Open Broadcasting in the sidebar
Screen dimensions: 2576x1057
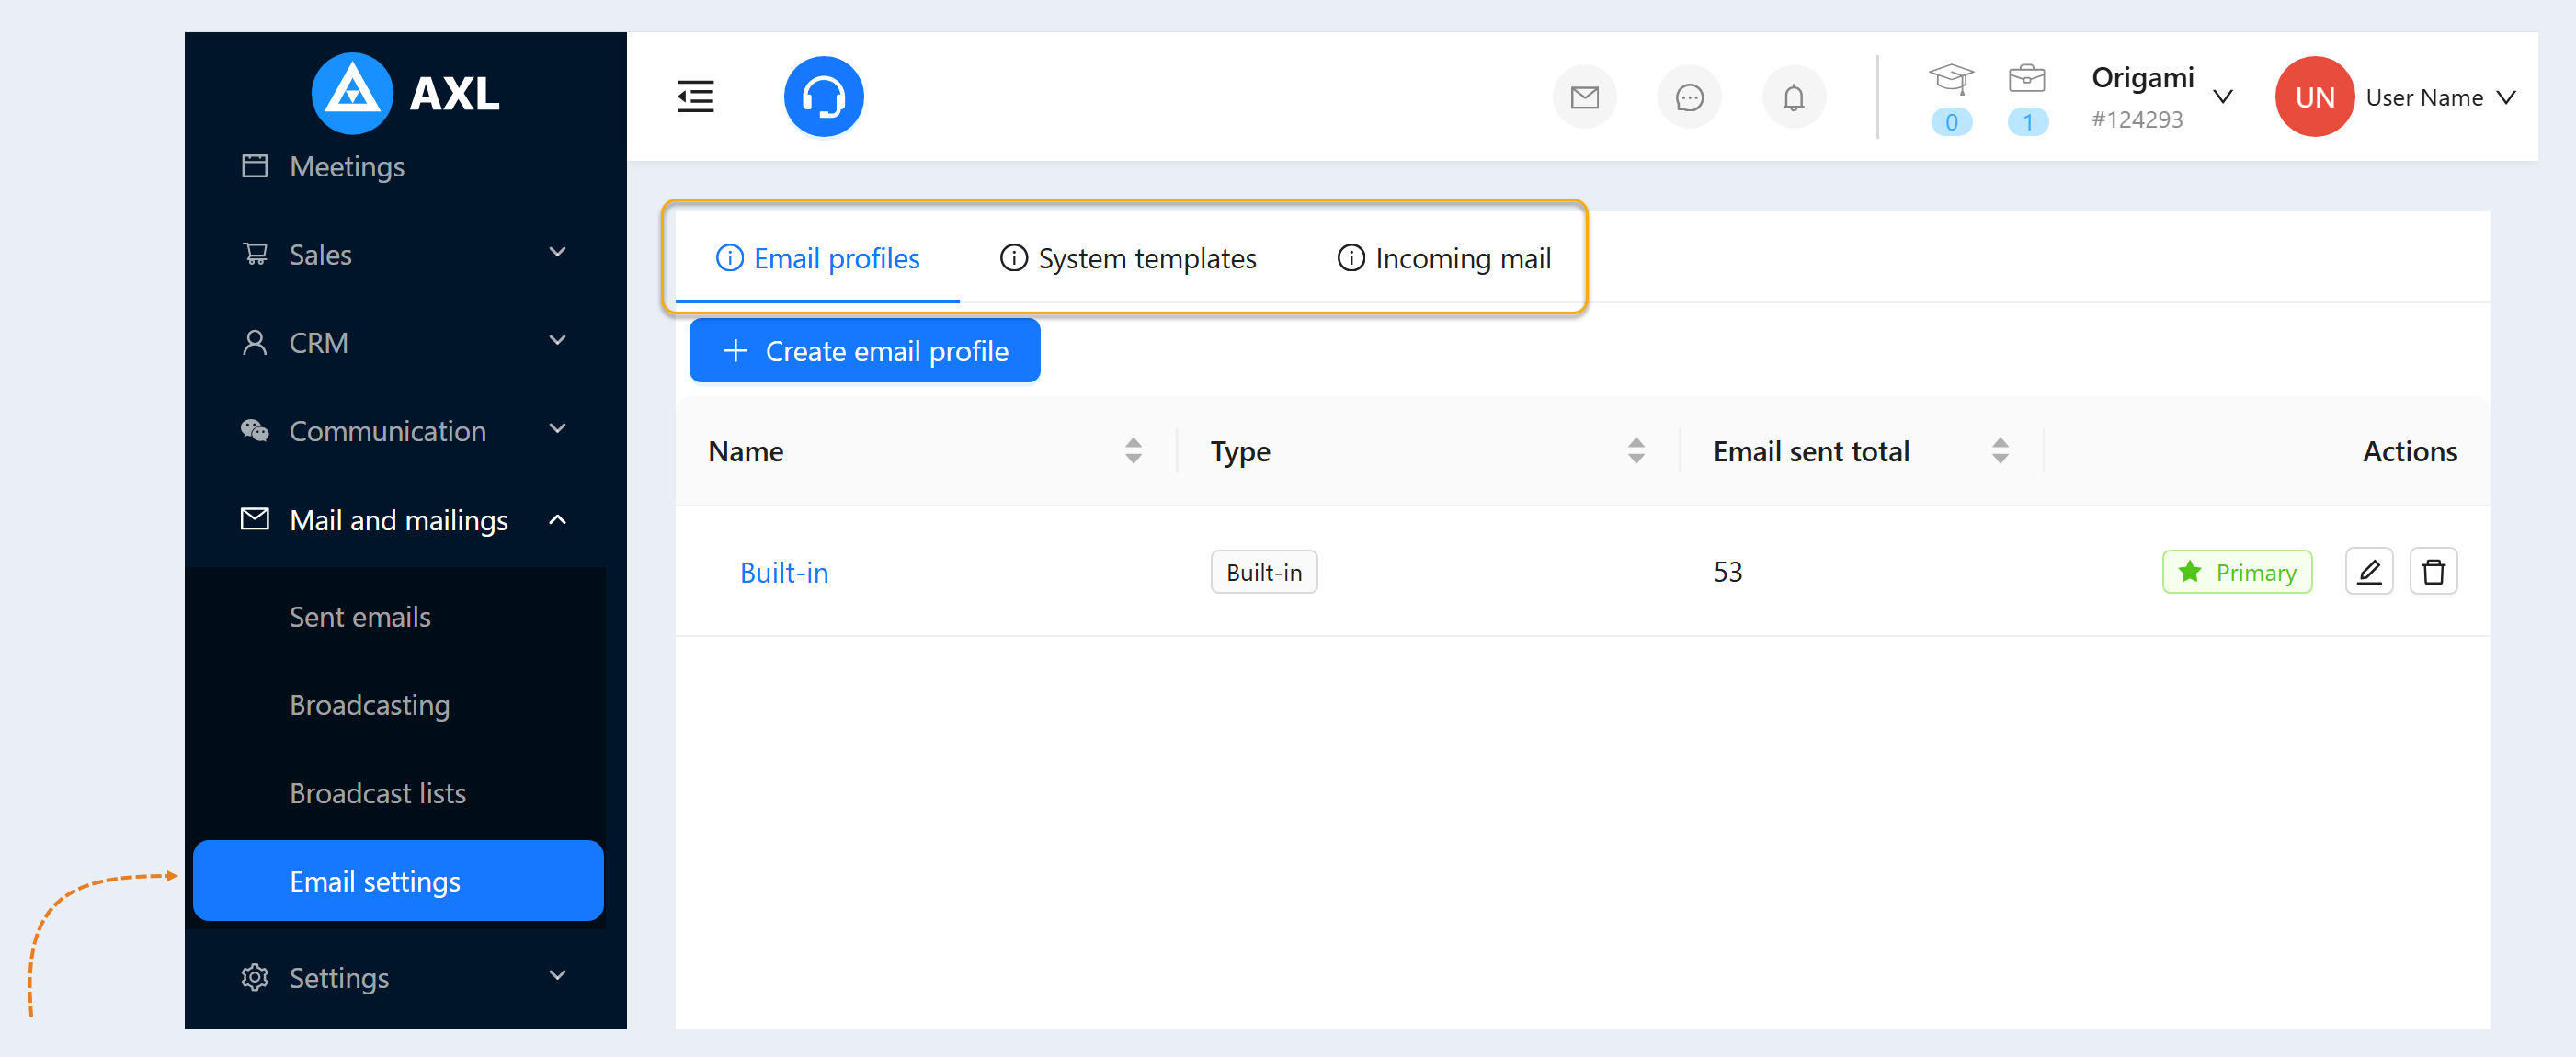tap(398, 705)
